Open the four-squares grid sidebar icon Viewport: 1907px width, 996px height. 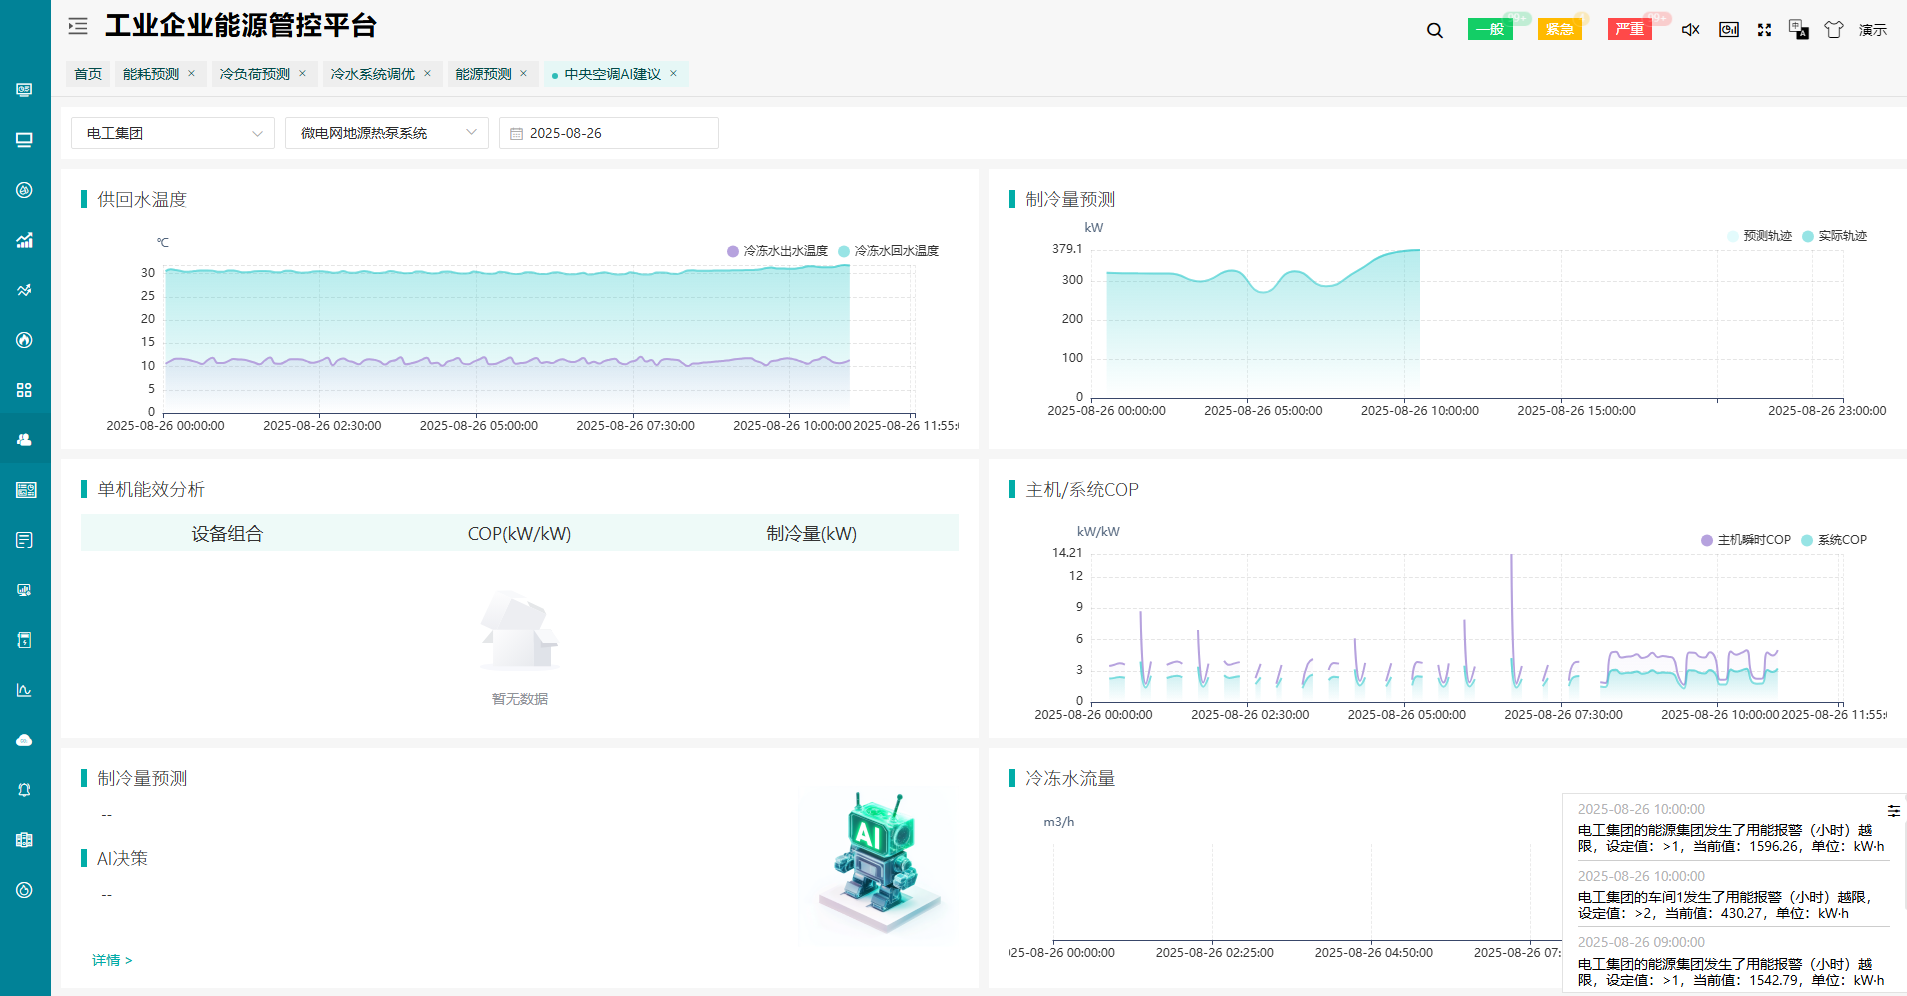25,390
